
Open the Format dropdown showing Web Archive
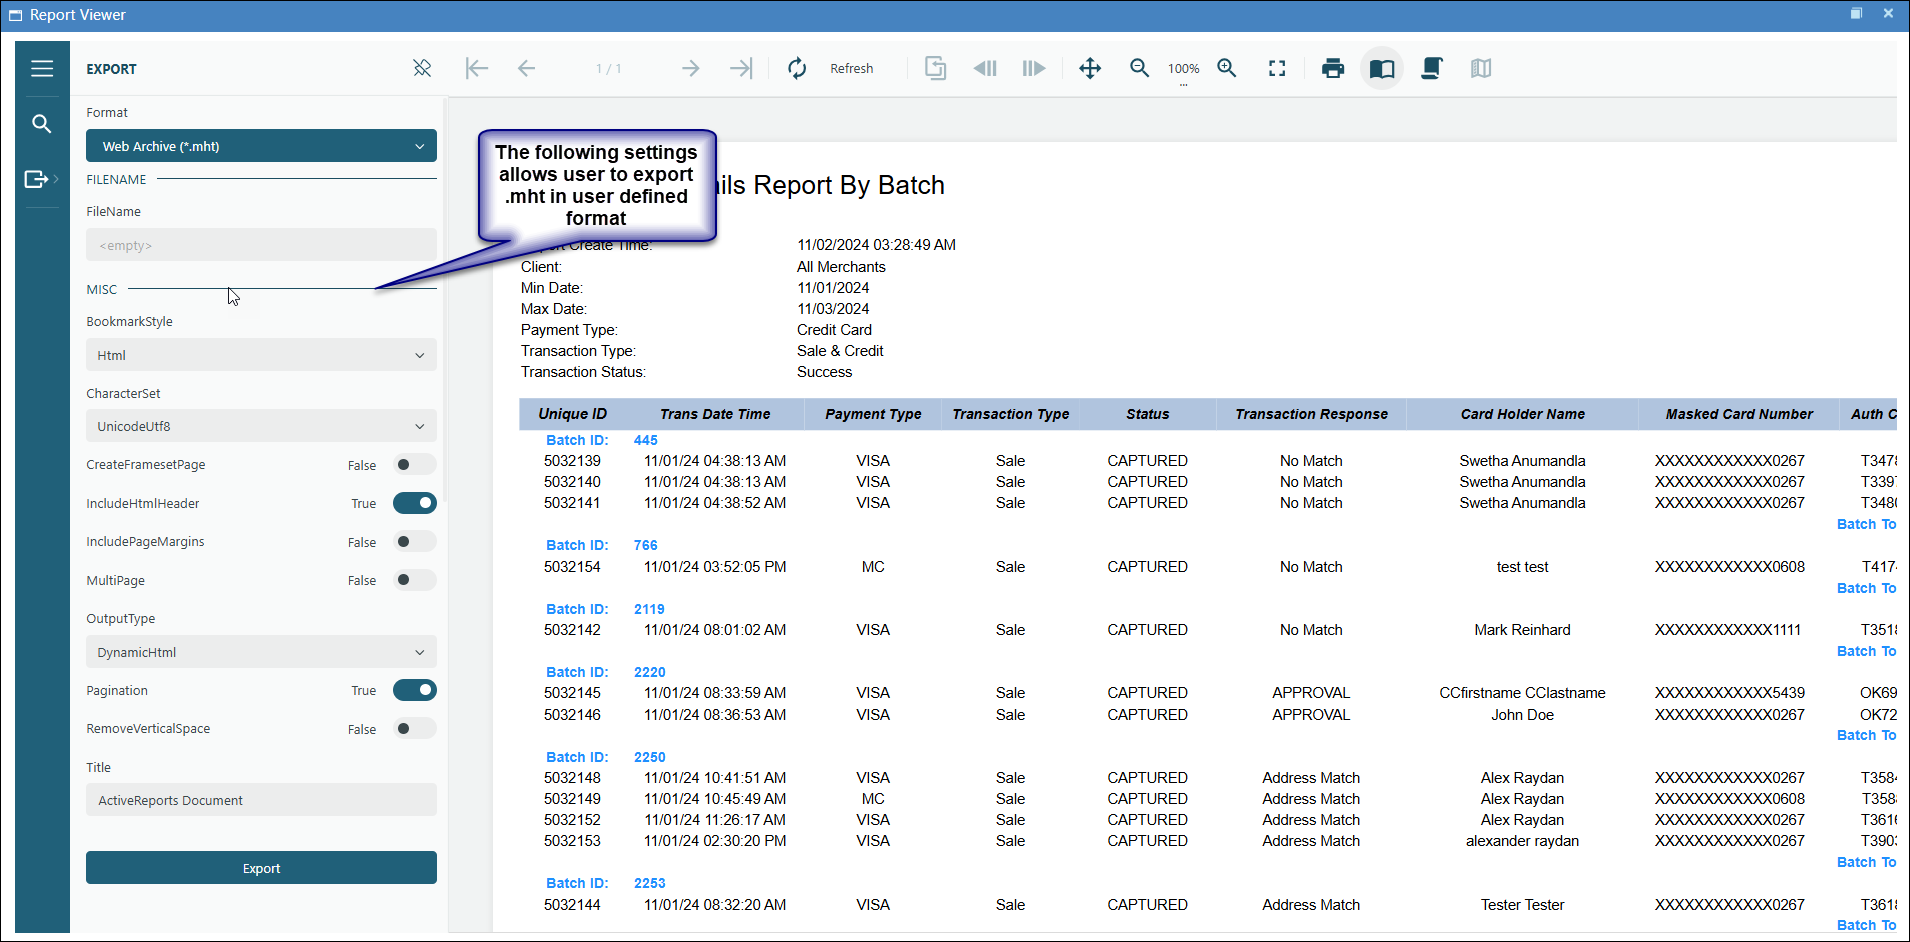pyautogui.click(x=261, y=146)
